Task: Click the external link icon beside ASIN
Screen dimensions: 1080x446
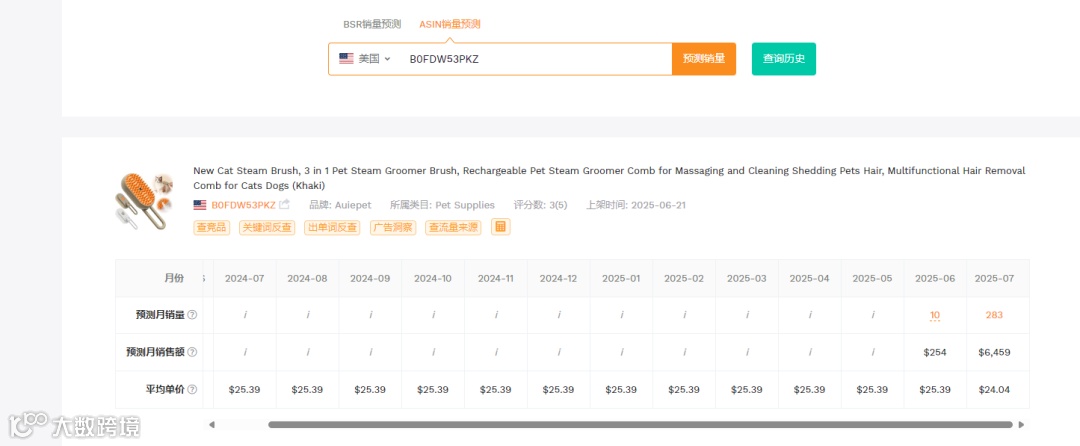Action: (284, 204)
